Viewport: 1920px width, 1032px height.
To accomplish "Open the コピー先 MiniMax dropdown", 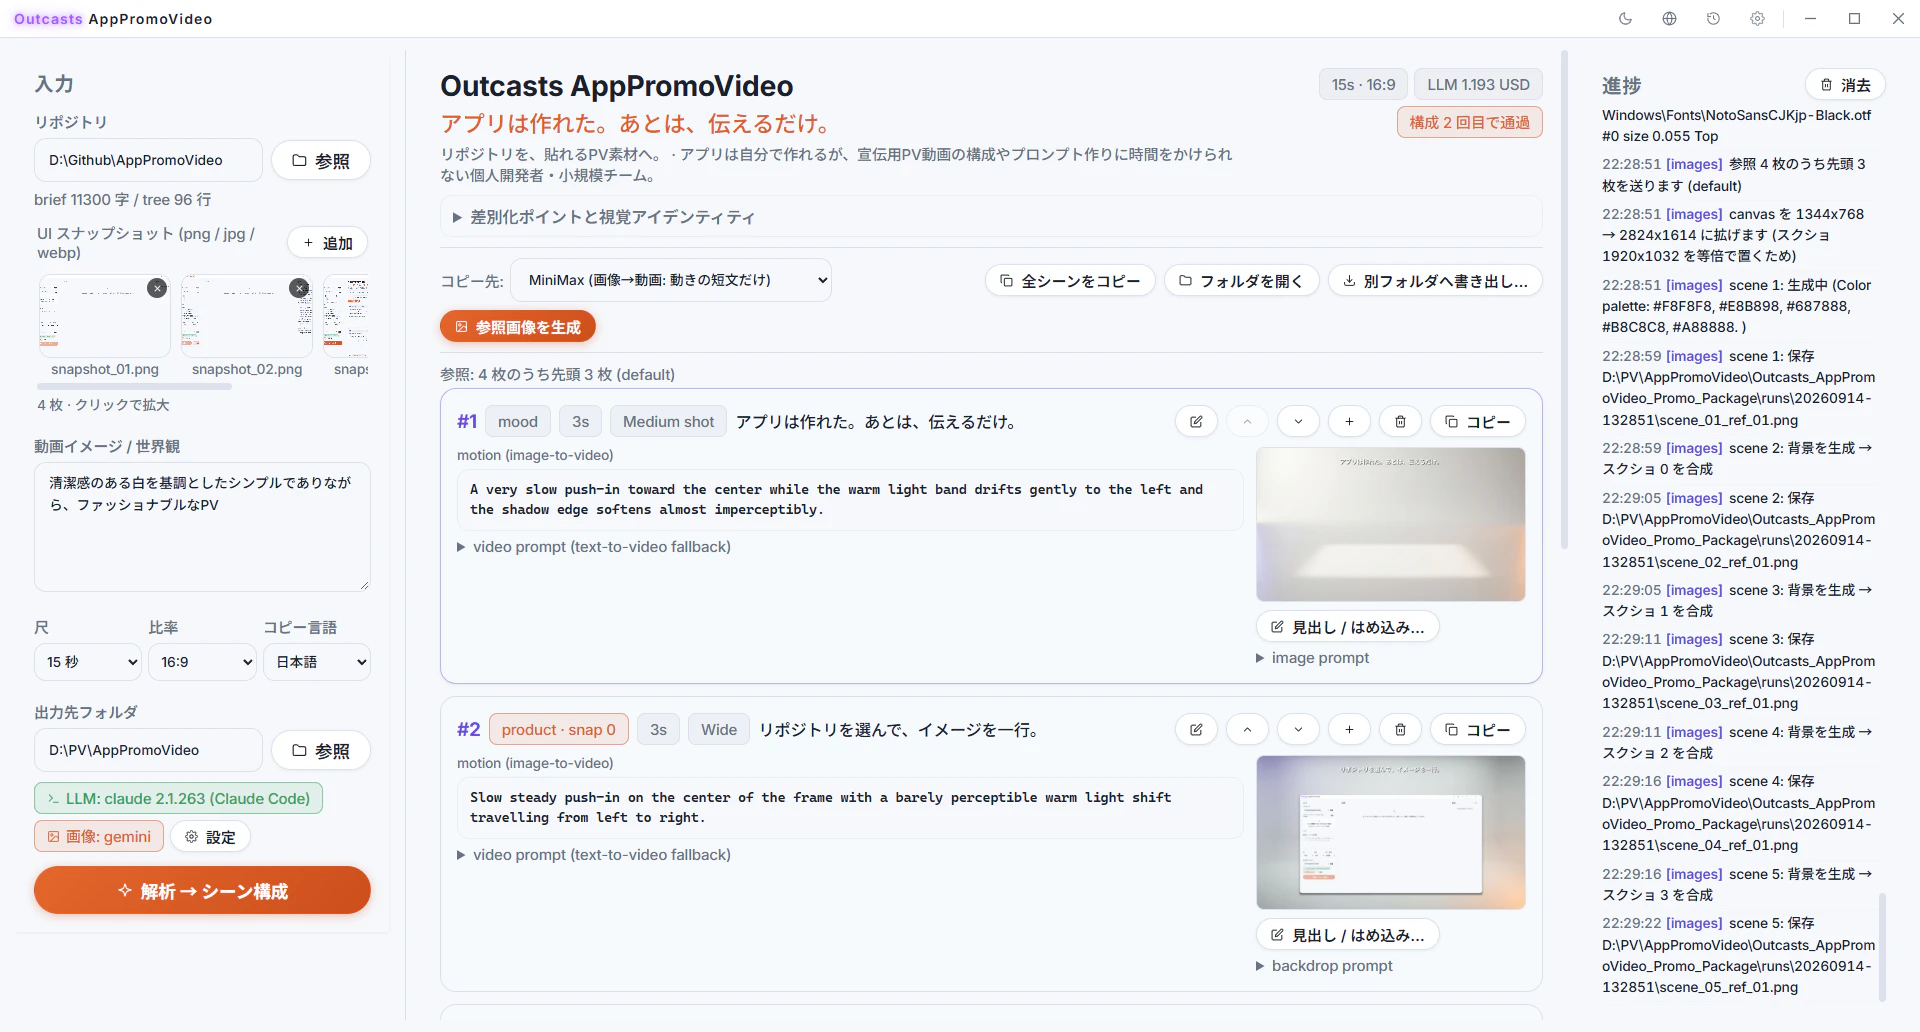I will 671,280.
